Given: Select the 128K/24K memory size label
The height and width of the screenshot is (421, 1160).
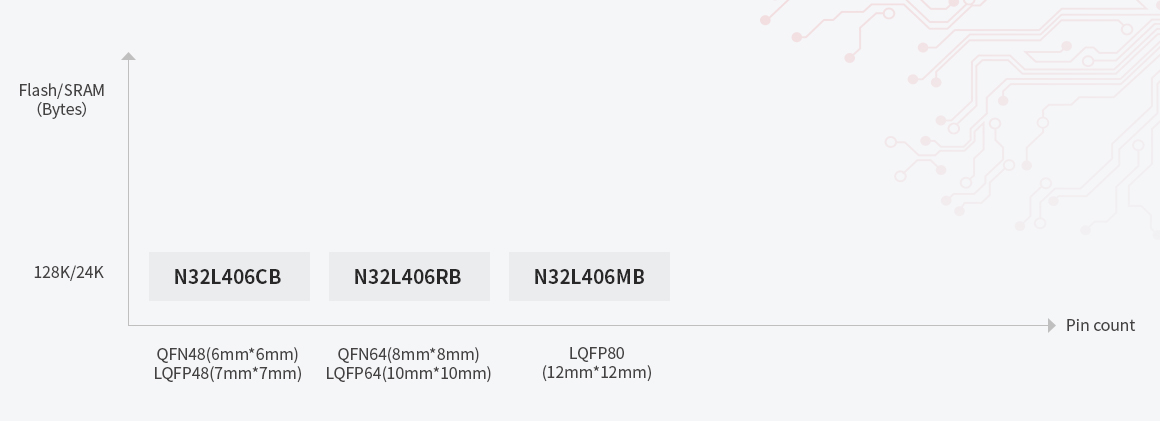Looking at the screenshot, I should [x=68, y=272].
